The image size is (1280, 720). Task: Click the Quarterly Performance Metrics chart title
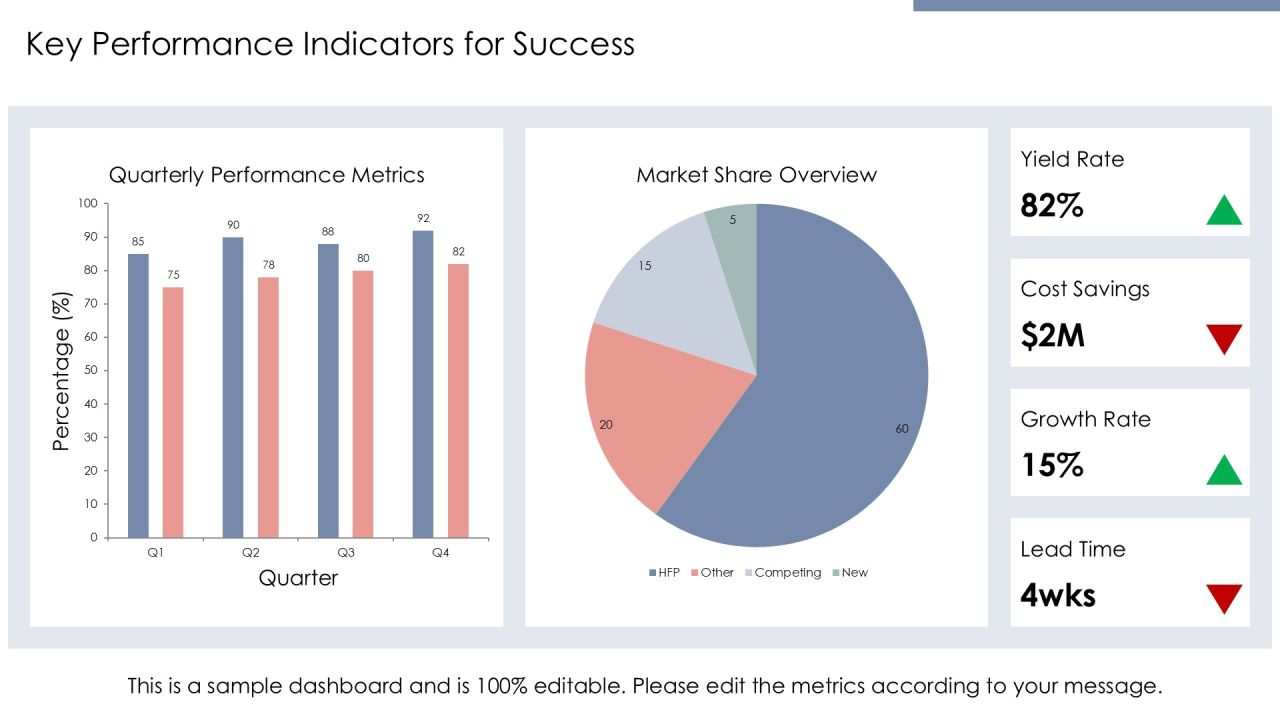pos(267,175)
